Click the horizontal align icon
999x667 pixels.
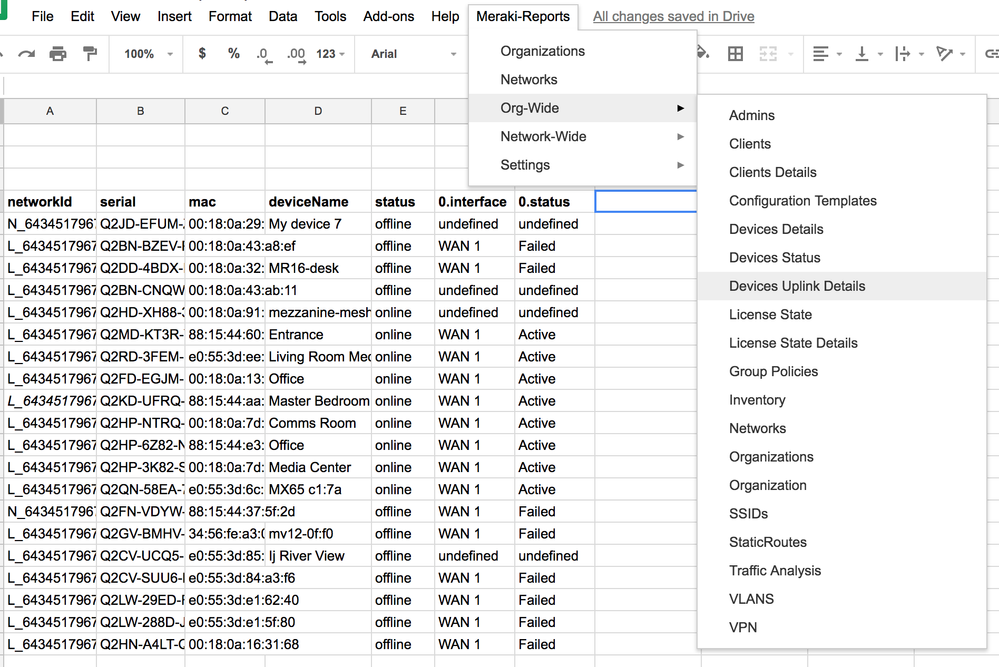[821, 54]
